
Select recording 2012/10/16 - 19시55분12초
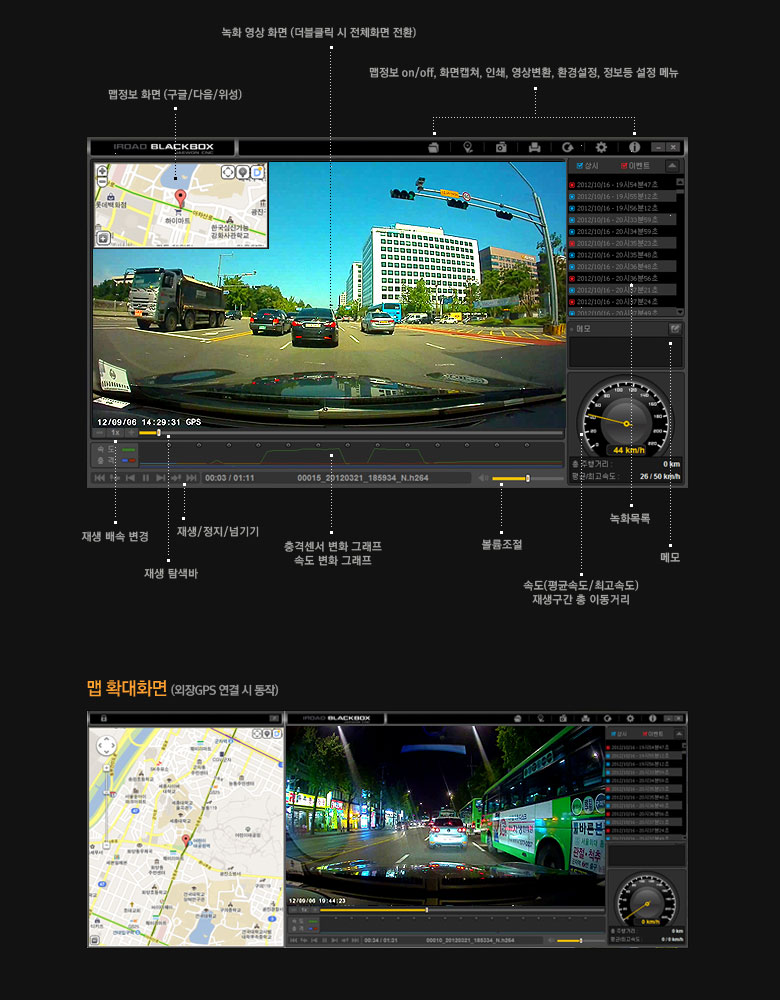(622, 196)
